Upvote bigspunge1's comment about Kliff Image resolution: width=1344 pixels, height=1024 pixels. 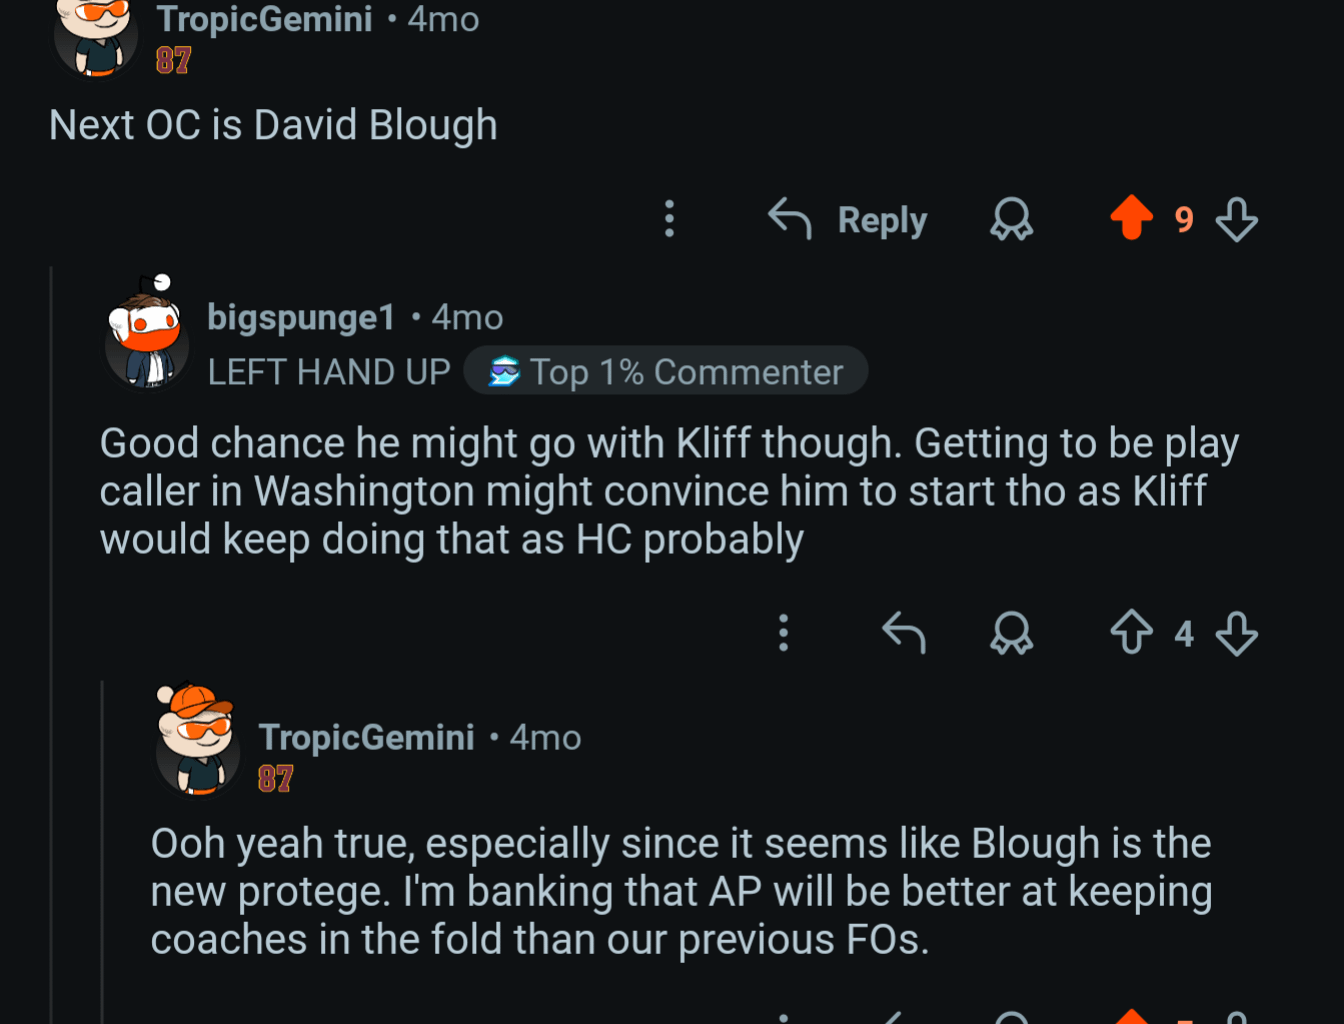pos(1131,633)
